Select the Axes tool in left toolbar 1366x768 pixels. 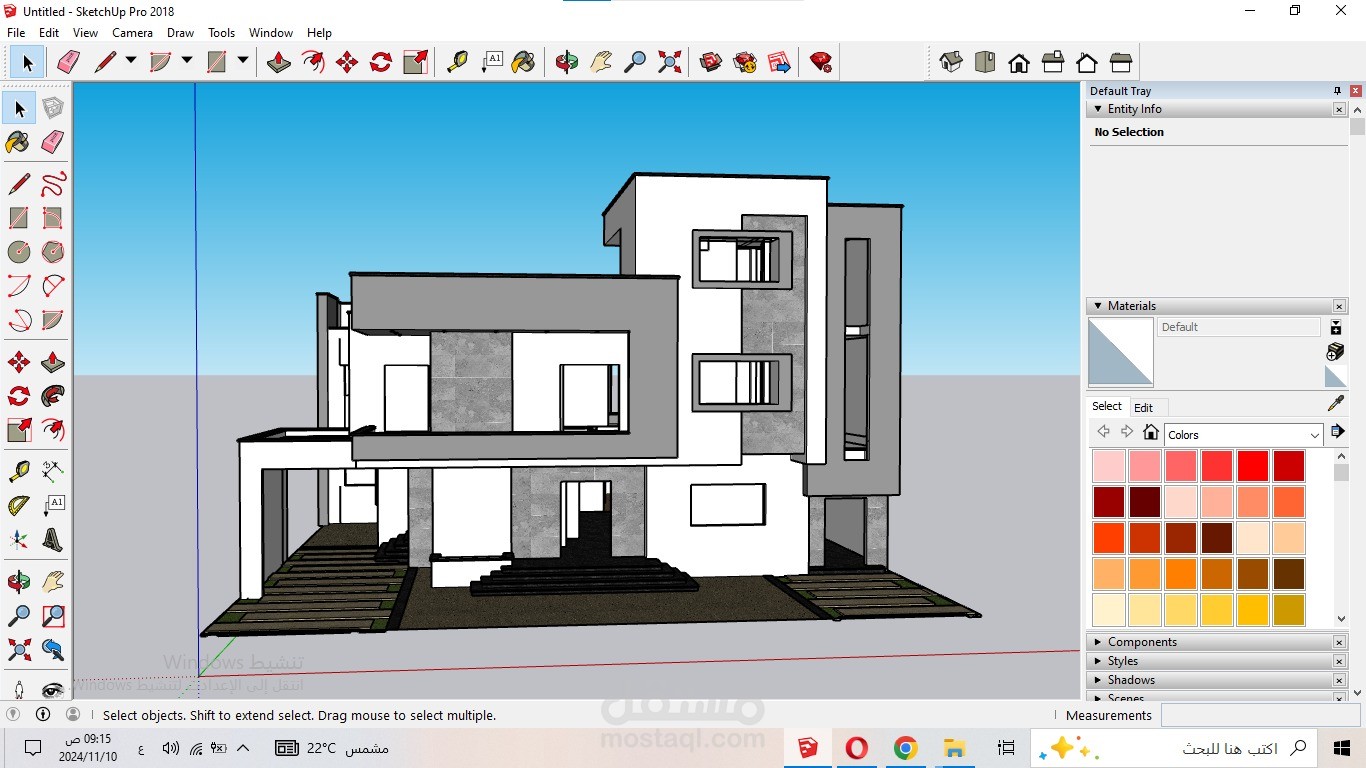19,541
